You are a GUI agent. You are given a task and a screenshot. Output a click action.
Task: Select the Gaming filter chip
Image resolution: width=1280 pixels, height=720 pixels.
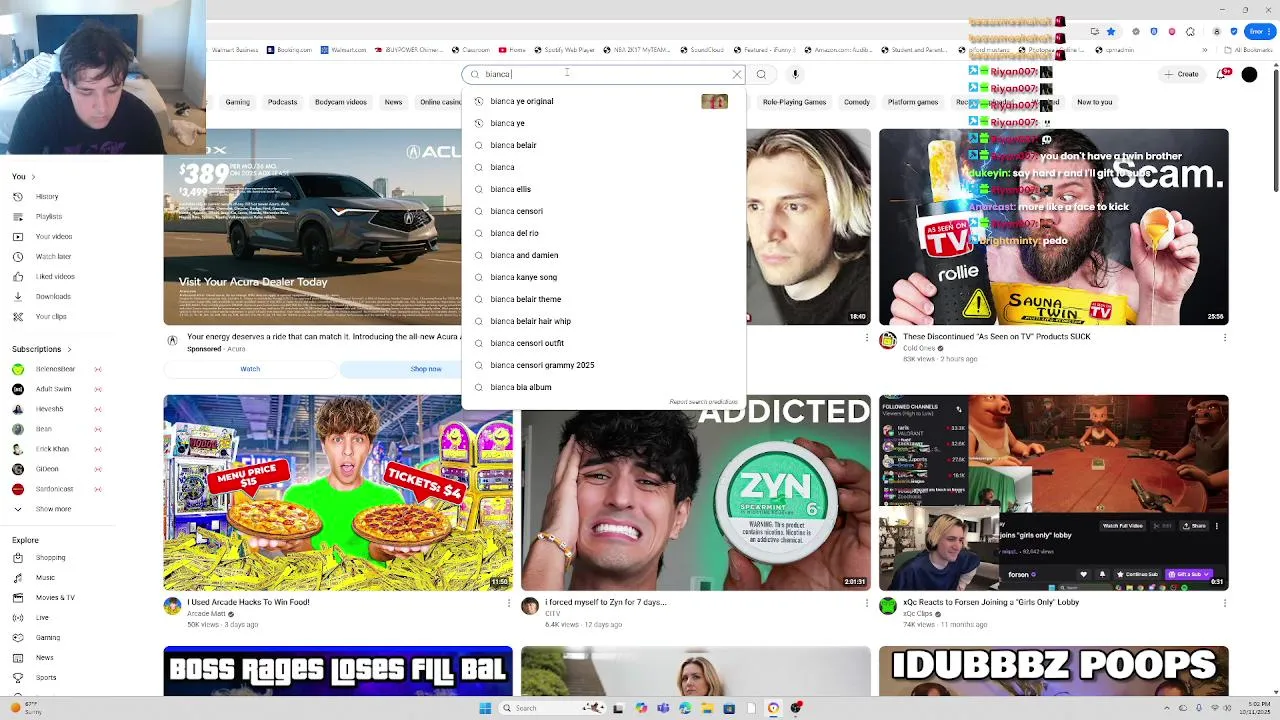pos(237,102)
